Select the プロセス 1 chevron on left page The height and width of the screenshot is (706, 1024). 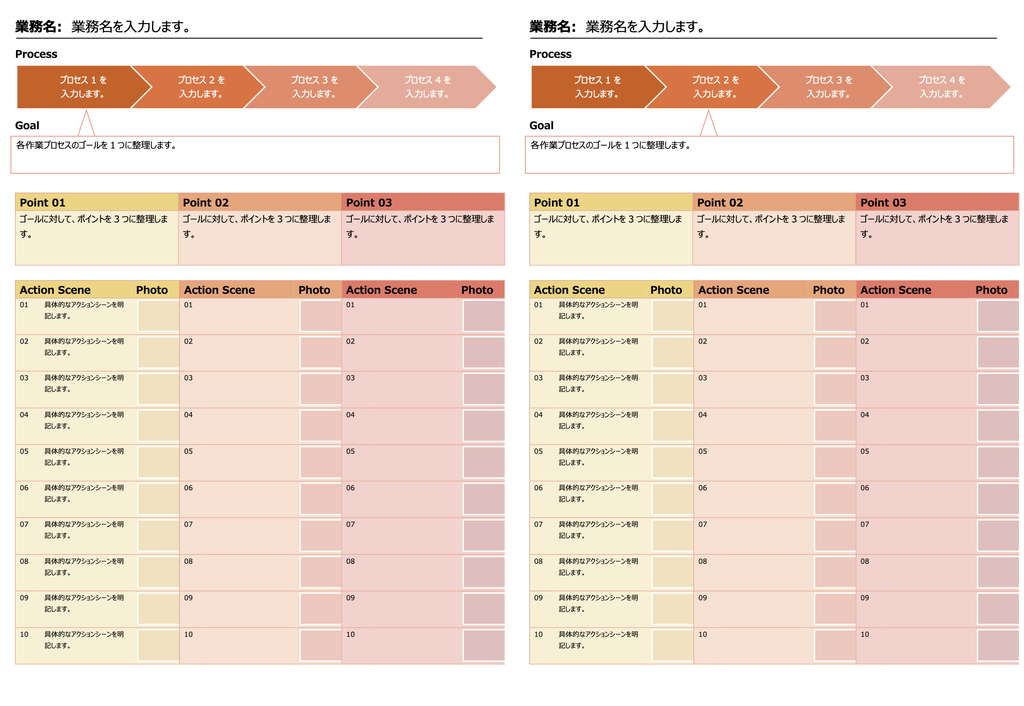coord(84,87)
